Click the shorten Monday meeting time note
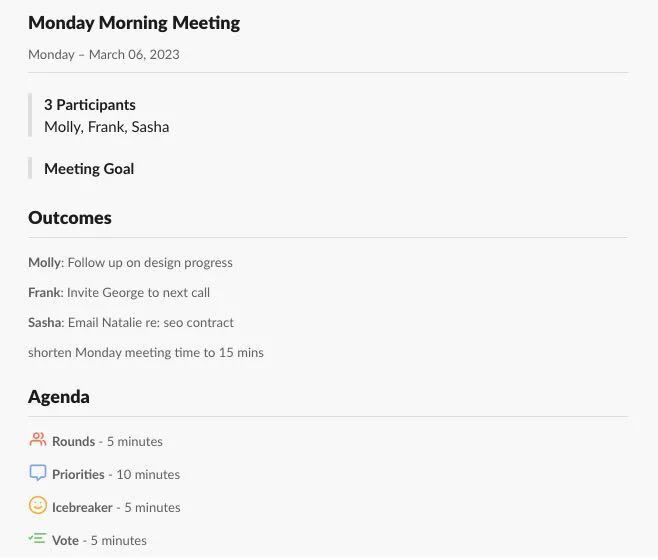Screen dimensions: 658x560 pos(146,352)
